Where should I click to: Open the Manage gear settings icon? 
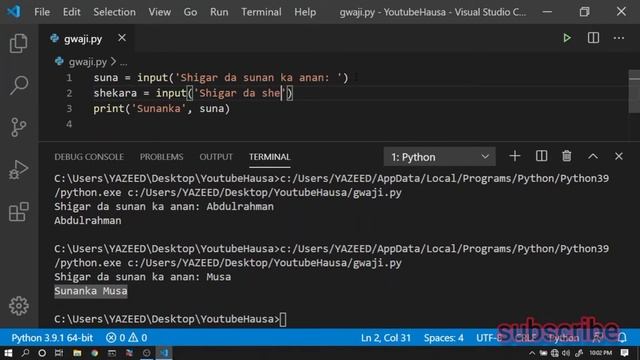click(19, 306)
